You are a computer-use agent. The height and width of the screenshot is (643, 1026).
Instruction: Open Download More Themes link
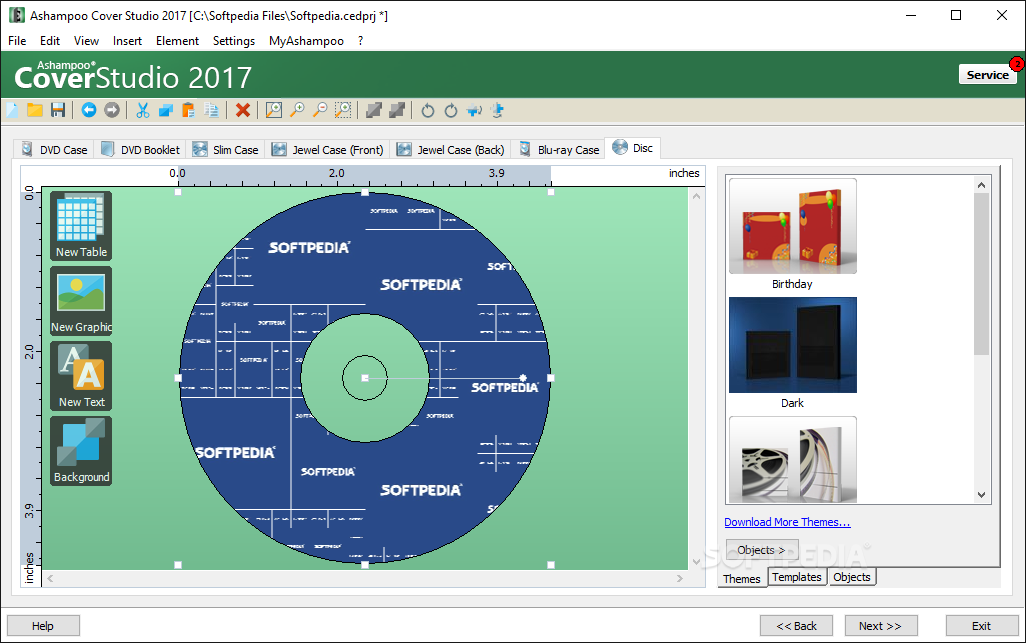pyautogui.click(x=787, y=522)
